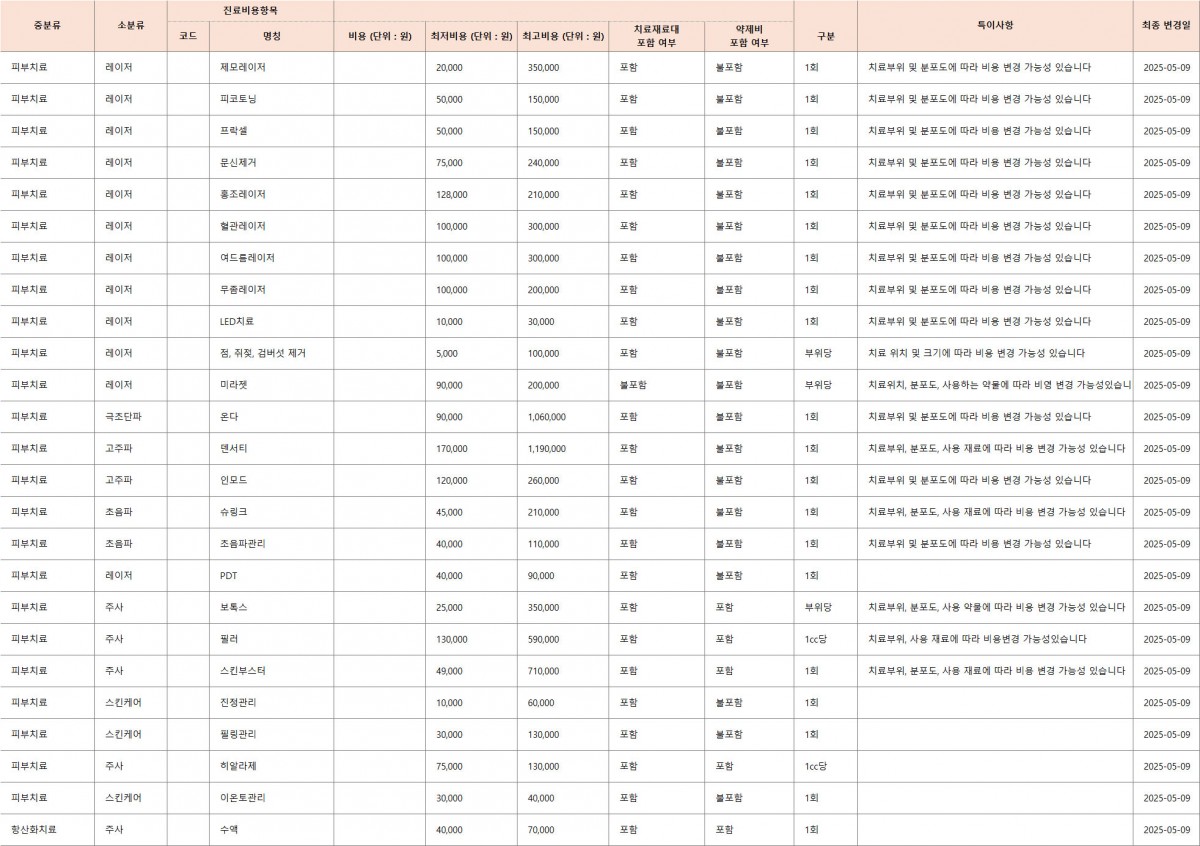
Task: Click the 최저비용 column header
Action: [x=470, y=36]
